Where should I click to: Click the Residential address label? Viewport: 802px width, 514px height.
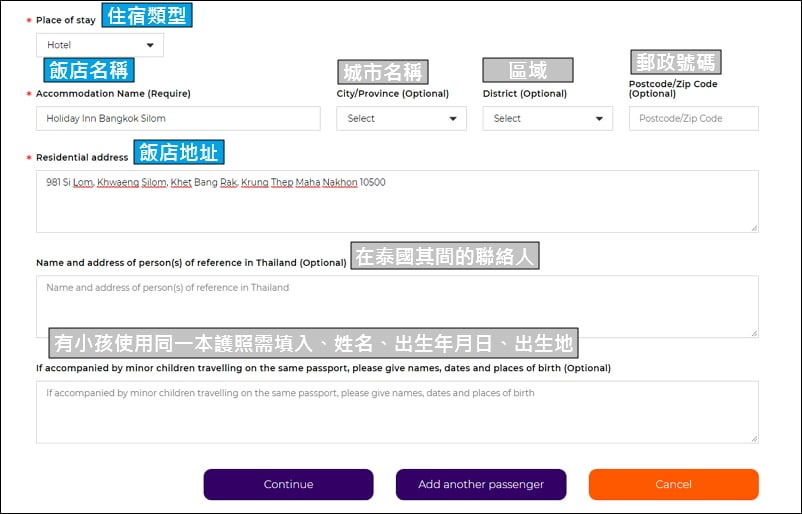coord(82,158)
